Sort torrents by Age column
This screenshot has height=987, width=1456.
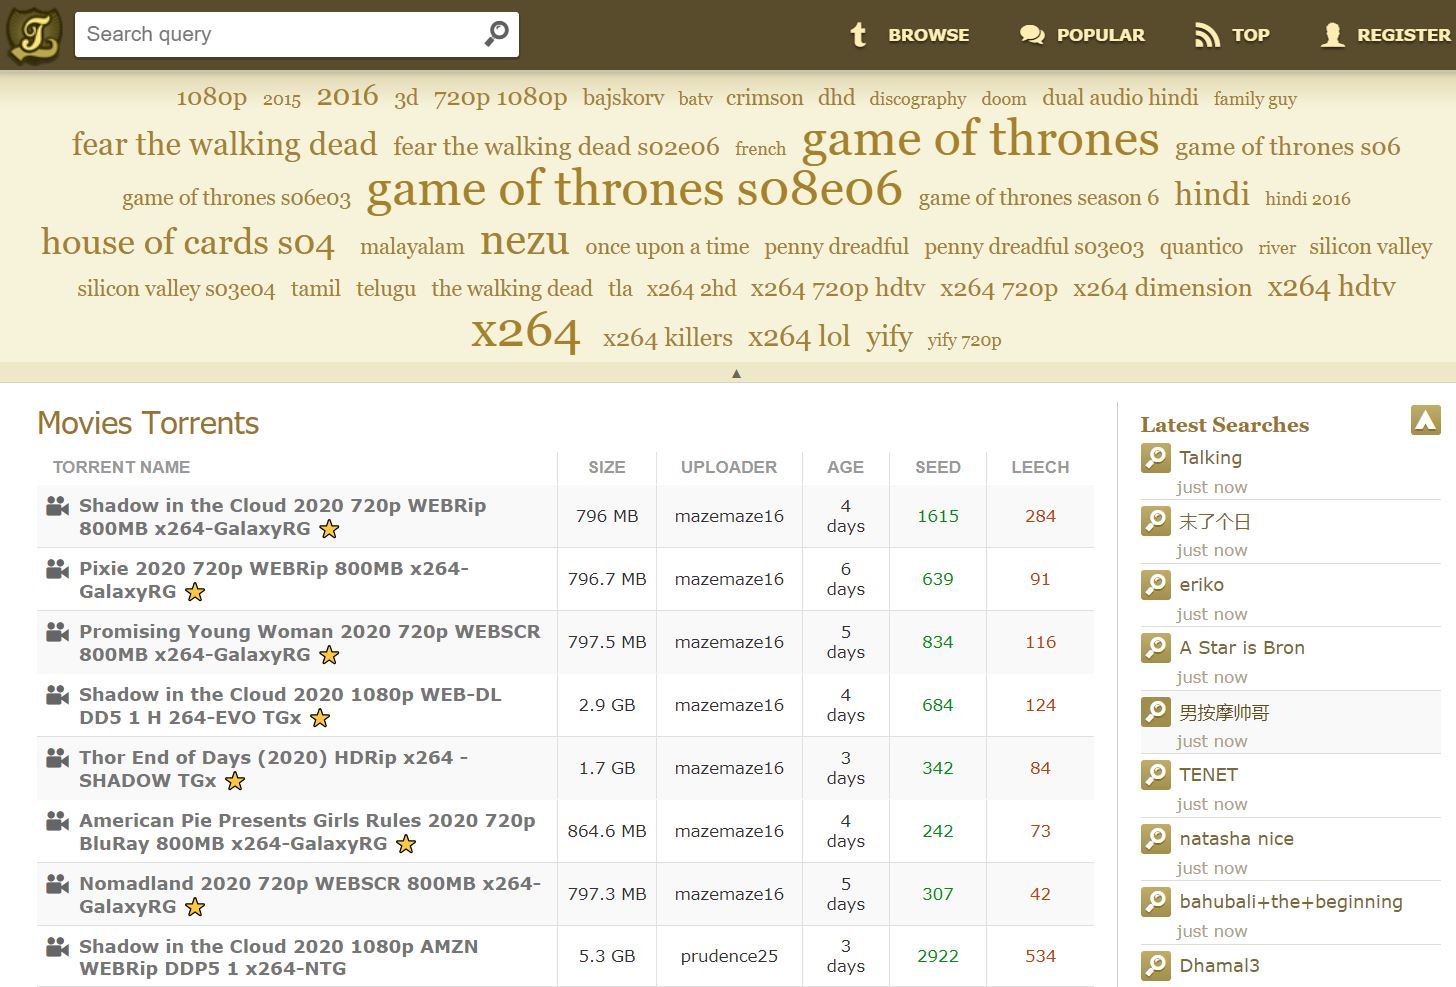(x=845, y=467)
